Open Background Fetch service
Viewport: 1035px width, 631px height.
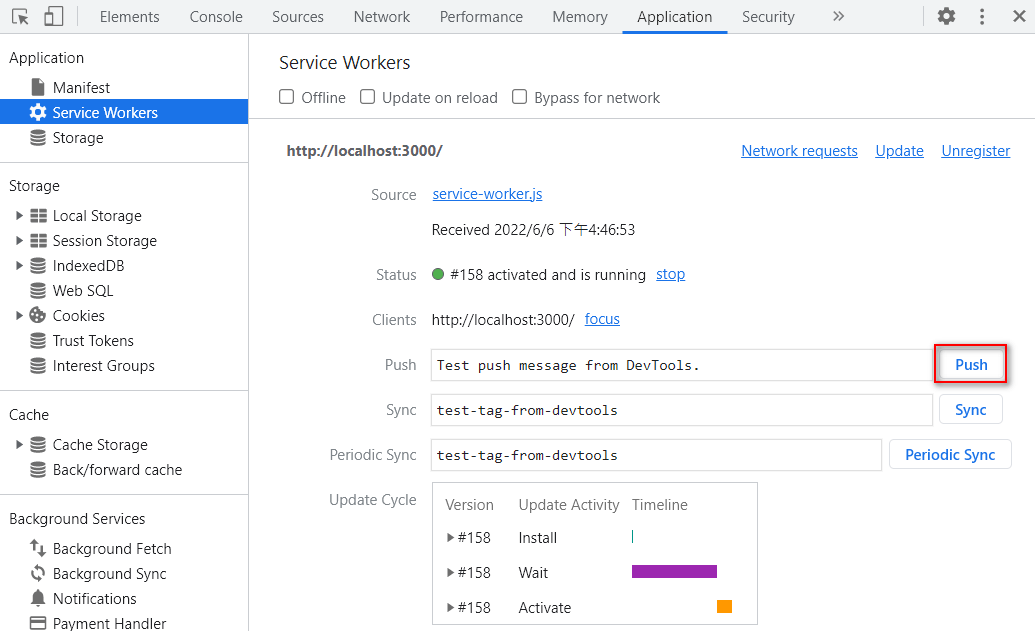coord(111,549)
